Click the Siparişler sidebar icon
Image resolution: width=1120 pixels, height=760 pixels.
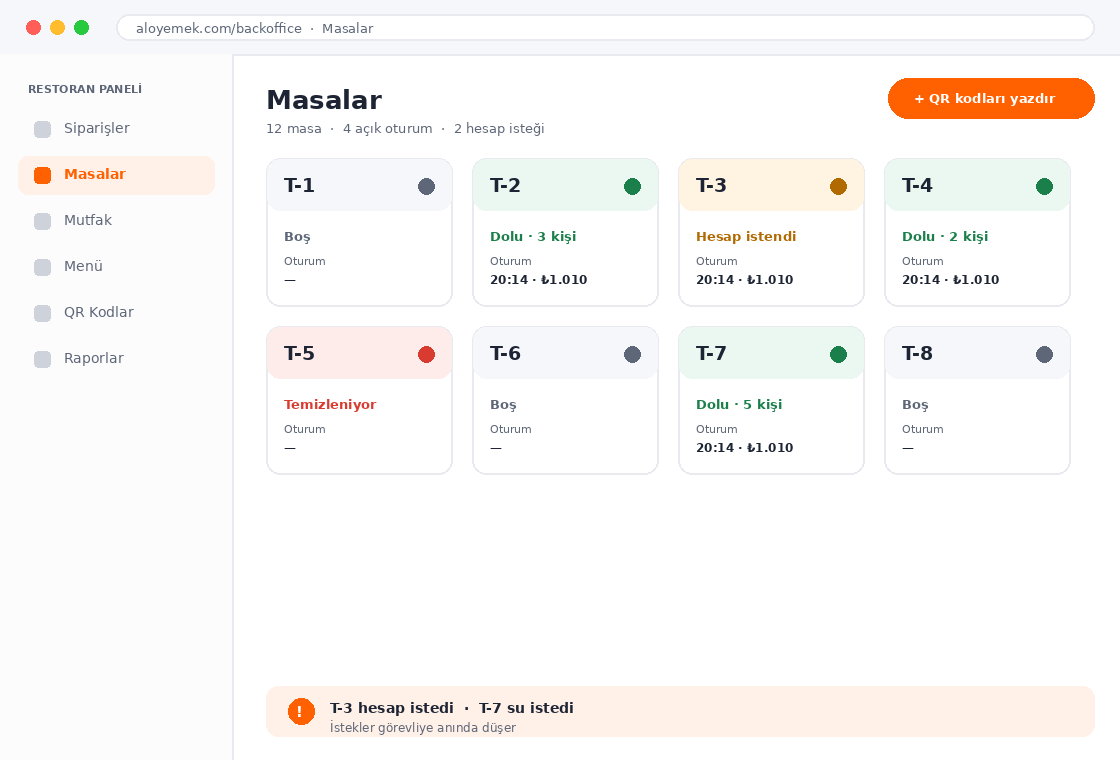(x=43, y=129)
